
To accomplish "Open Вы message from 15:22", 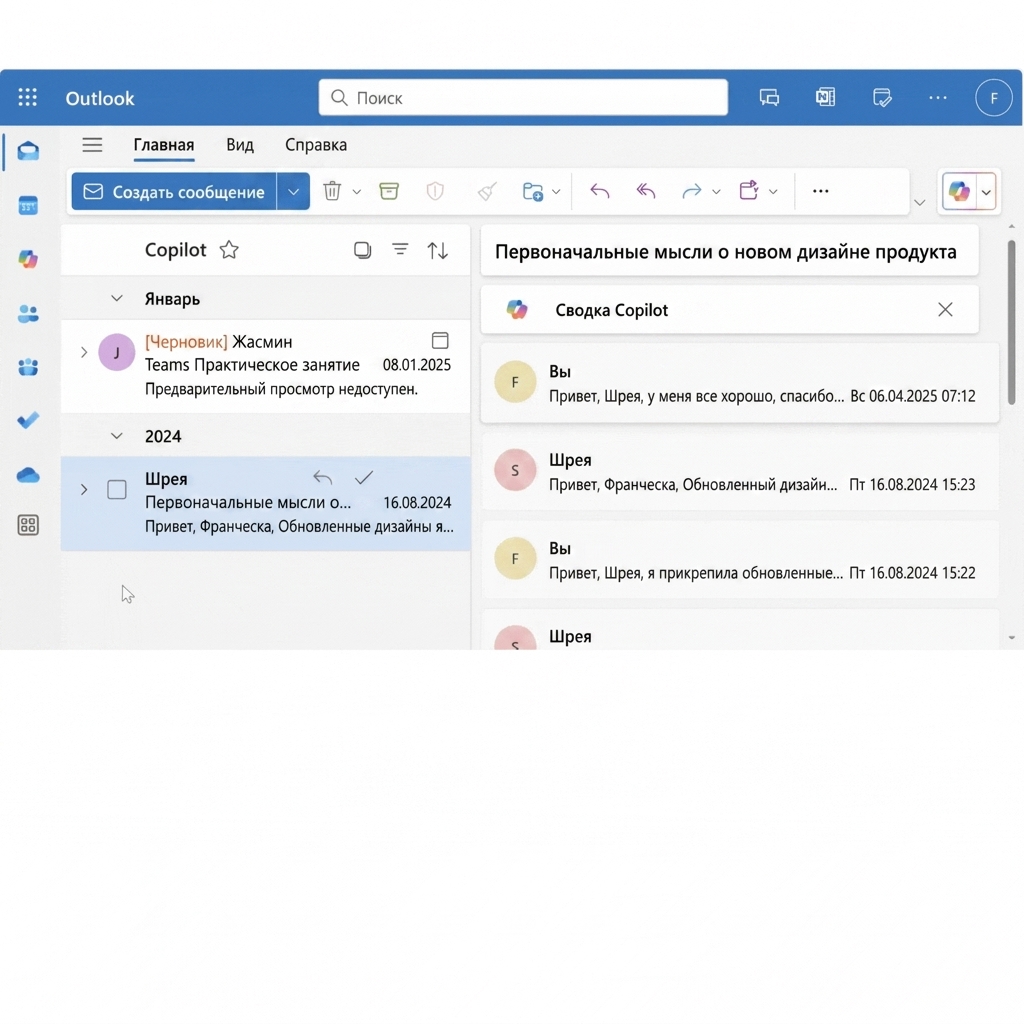I will point(740,560).
